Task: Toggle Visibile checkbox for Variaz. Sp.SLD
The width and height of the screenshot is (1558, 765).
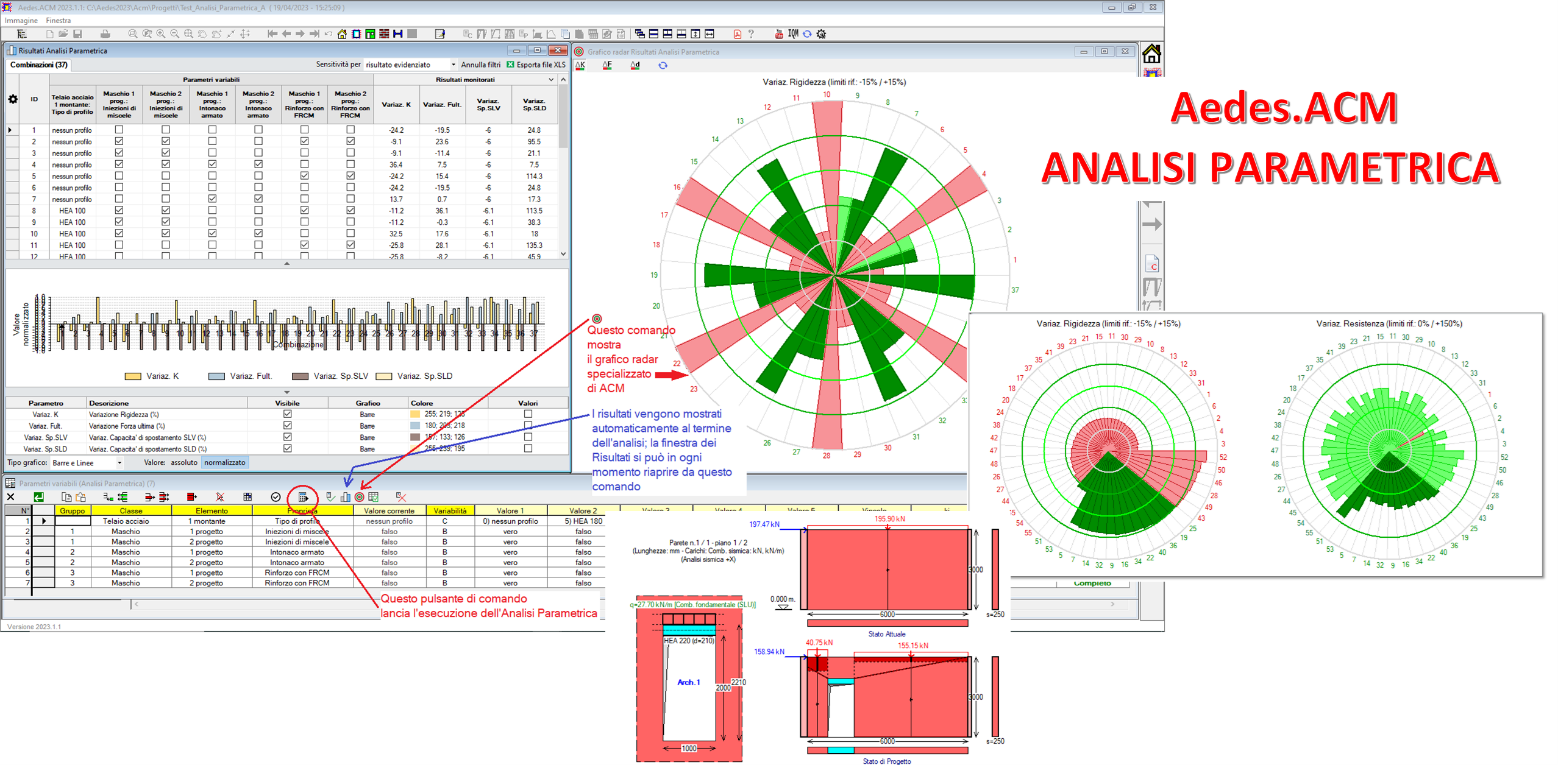Action: point(288,449)
